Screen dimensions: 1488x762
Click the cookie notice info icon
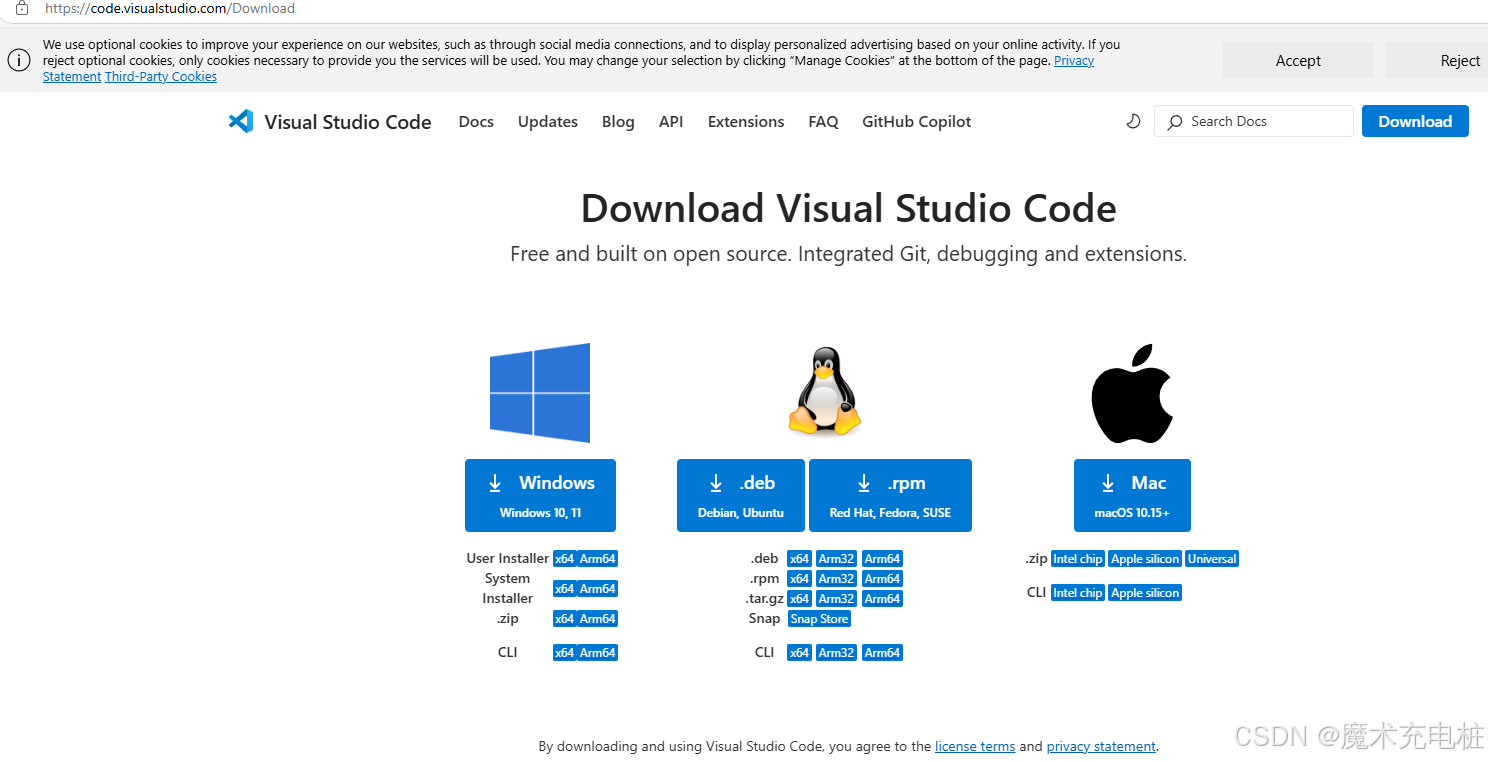[19, 60]
